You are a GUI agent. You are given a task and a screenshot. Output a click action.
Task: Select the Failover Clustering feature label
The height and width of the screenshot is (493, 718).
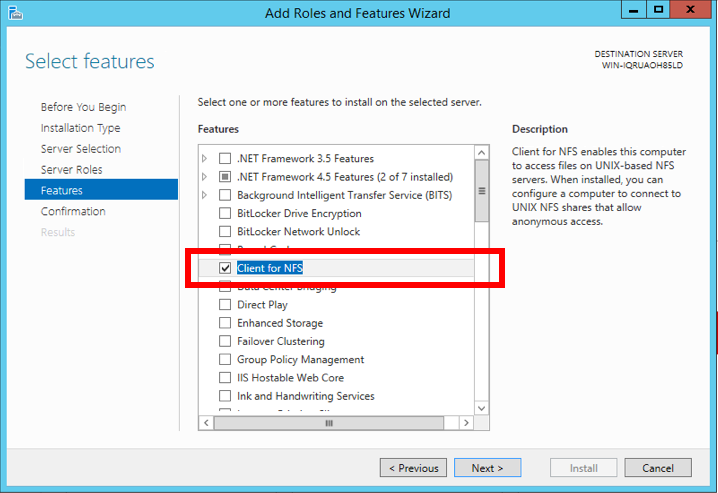pos(279,342)
